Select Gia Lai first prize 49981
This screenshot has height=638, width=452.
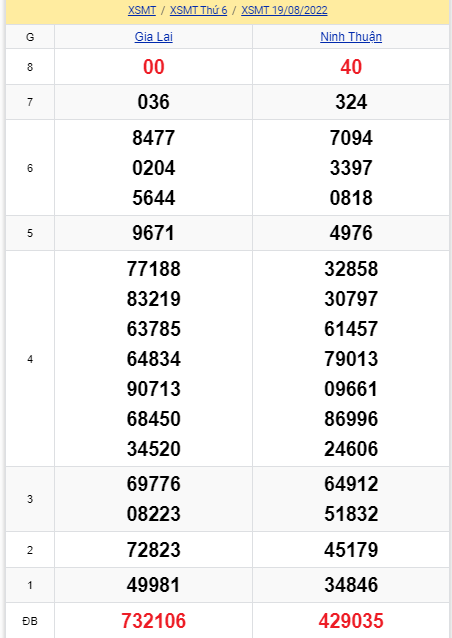tap(154, 585)
